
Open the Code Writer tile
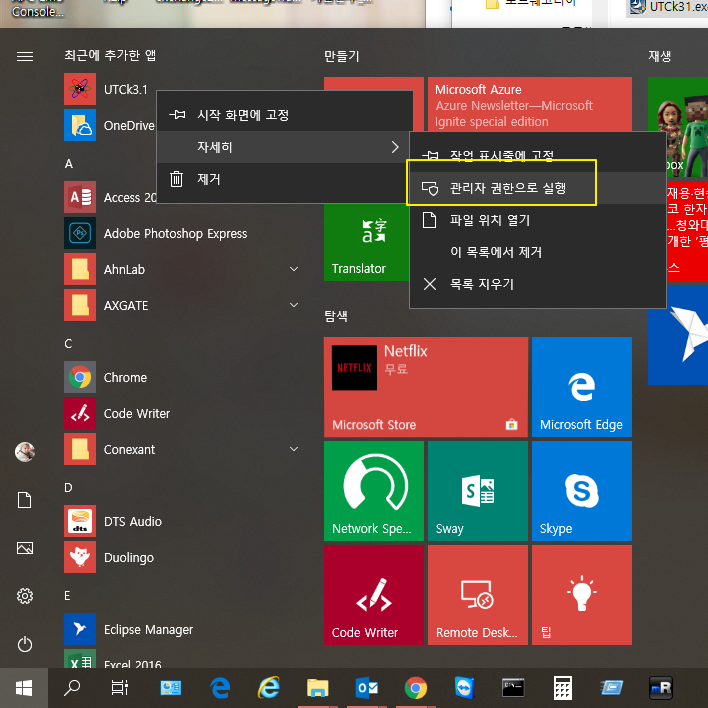tap(374, 595)
